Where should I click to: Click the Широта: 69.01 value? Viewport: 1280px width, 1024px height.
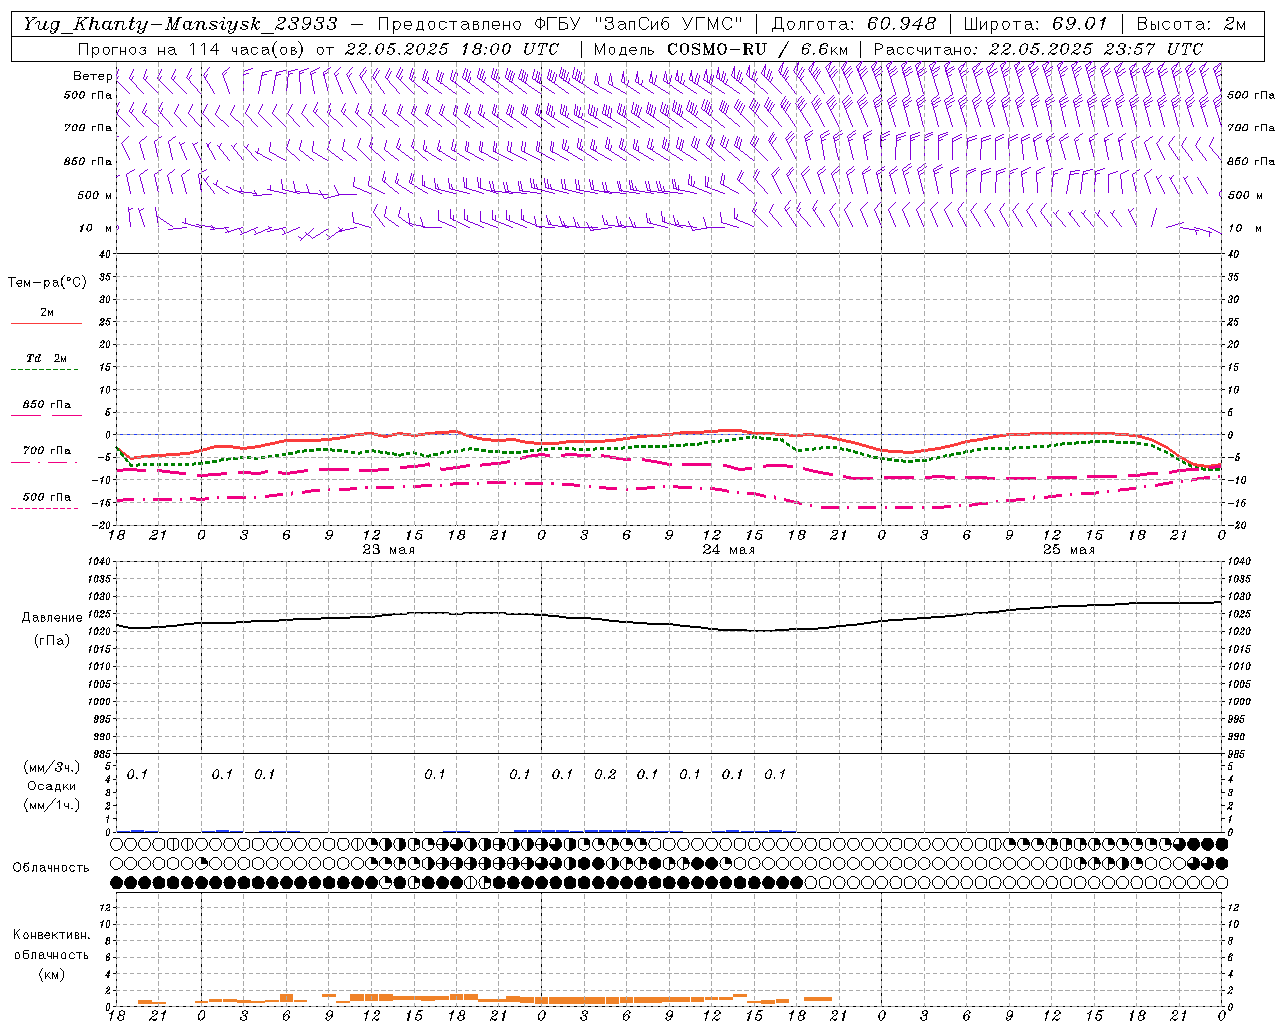(x=1036, y=24)
